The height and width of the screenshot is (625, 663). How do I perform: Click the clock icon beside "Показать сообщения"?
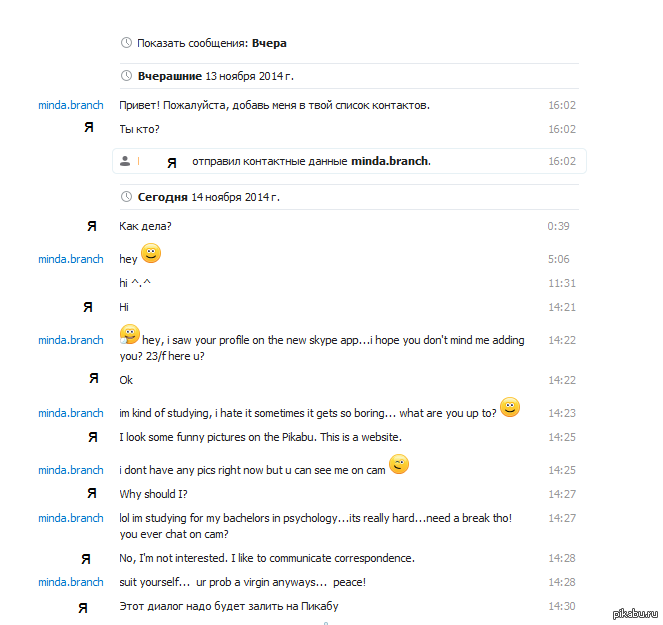point(126,43)
